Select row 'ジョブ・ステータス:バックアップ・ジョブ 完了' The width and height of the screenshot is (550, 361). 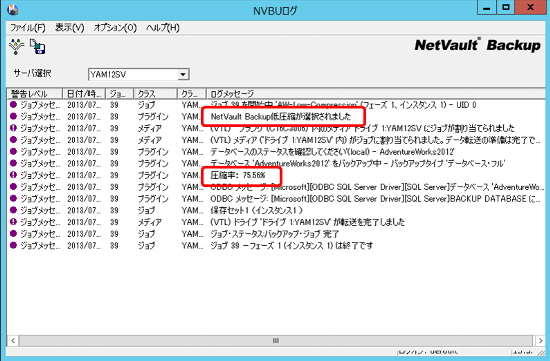coord(276,234)
